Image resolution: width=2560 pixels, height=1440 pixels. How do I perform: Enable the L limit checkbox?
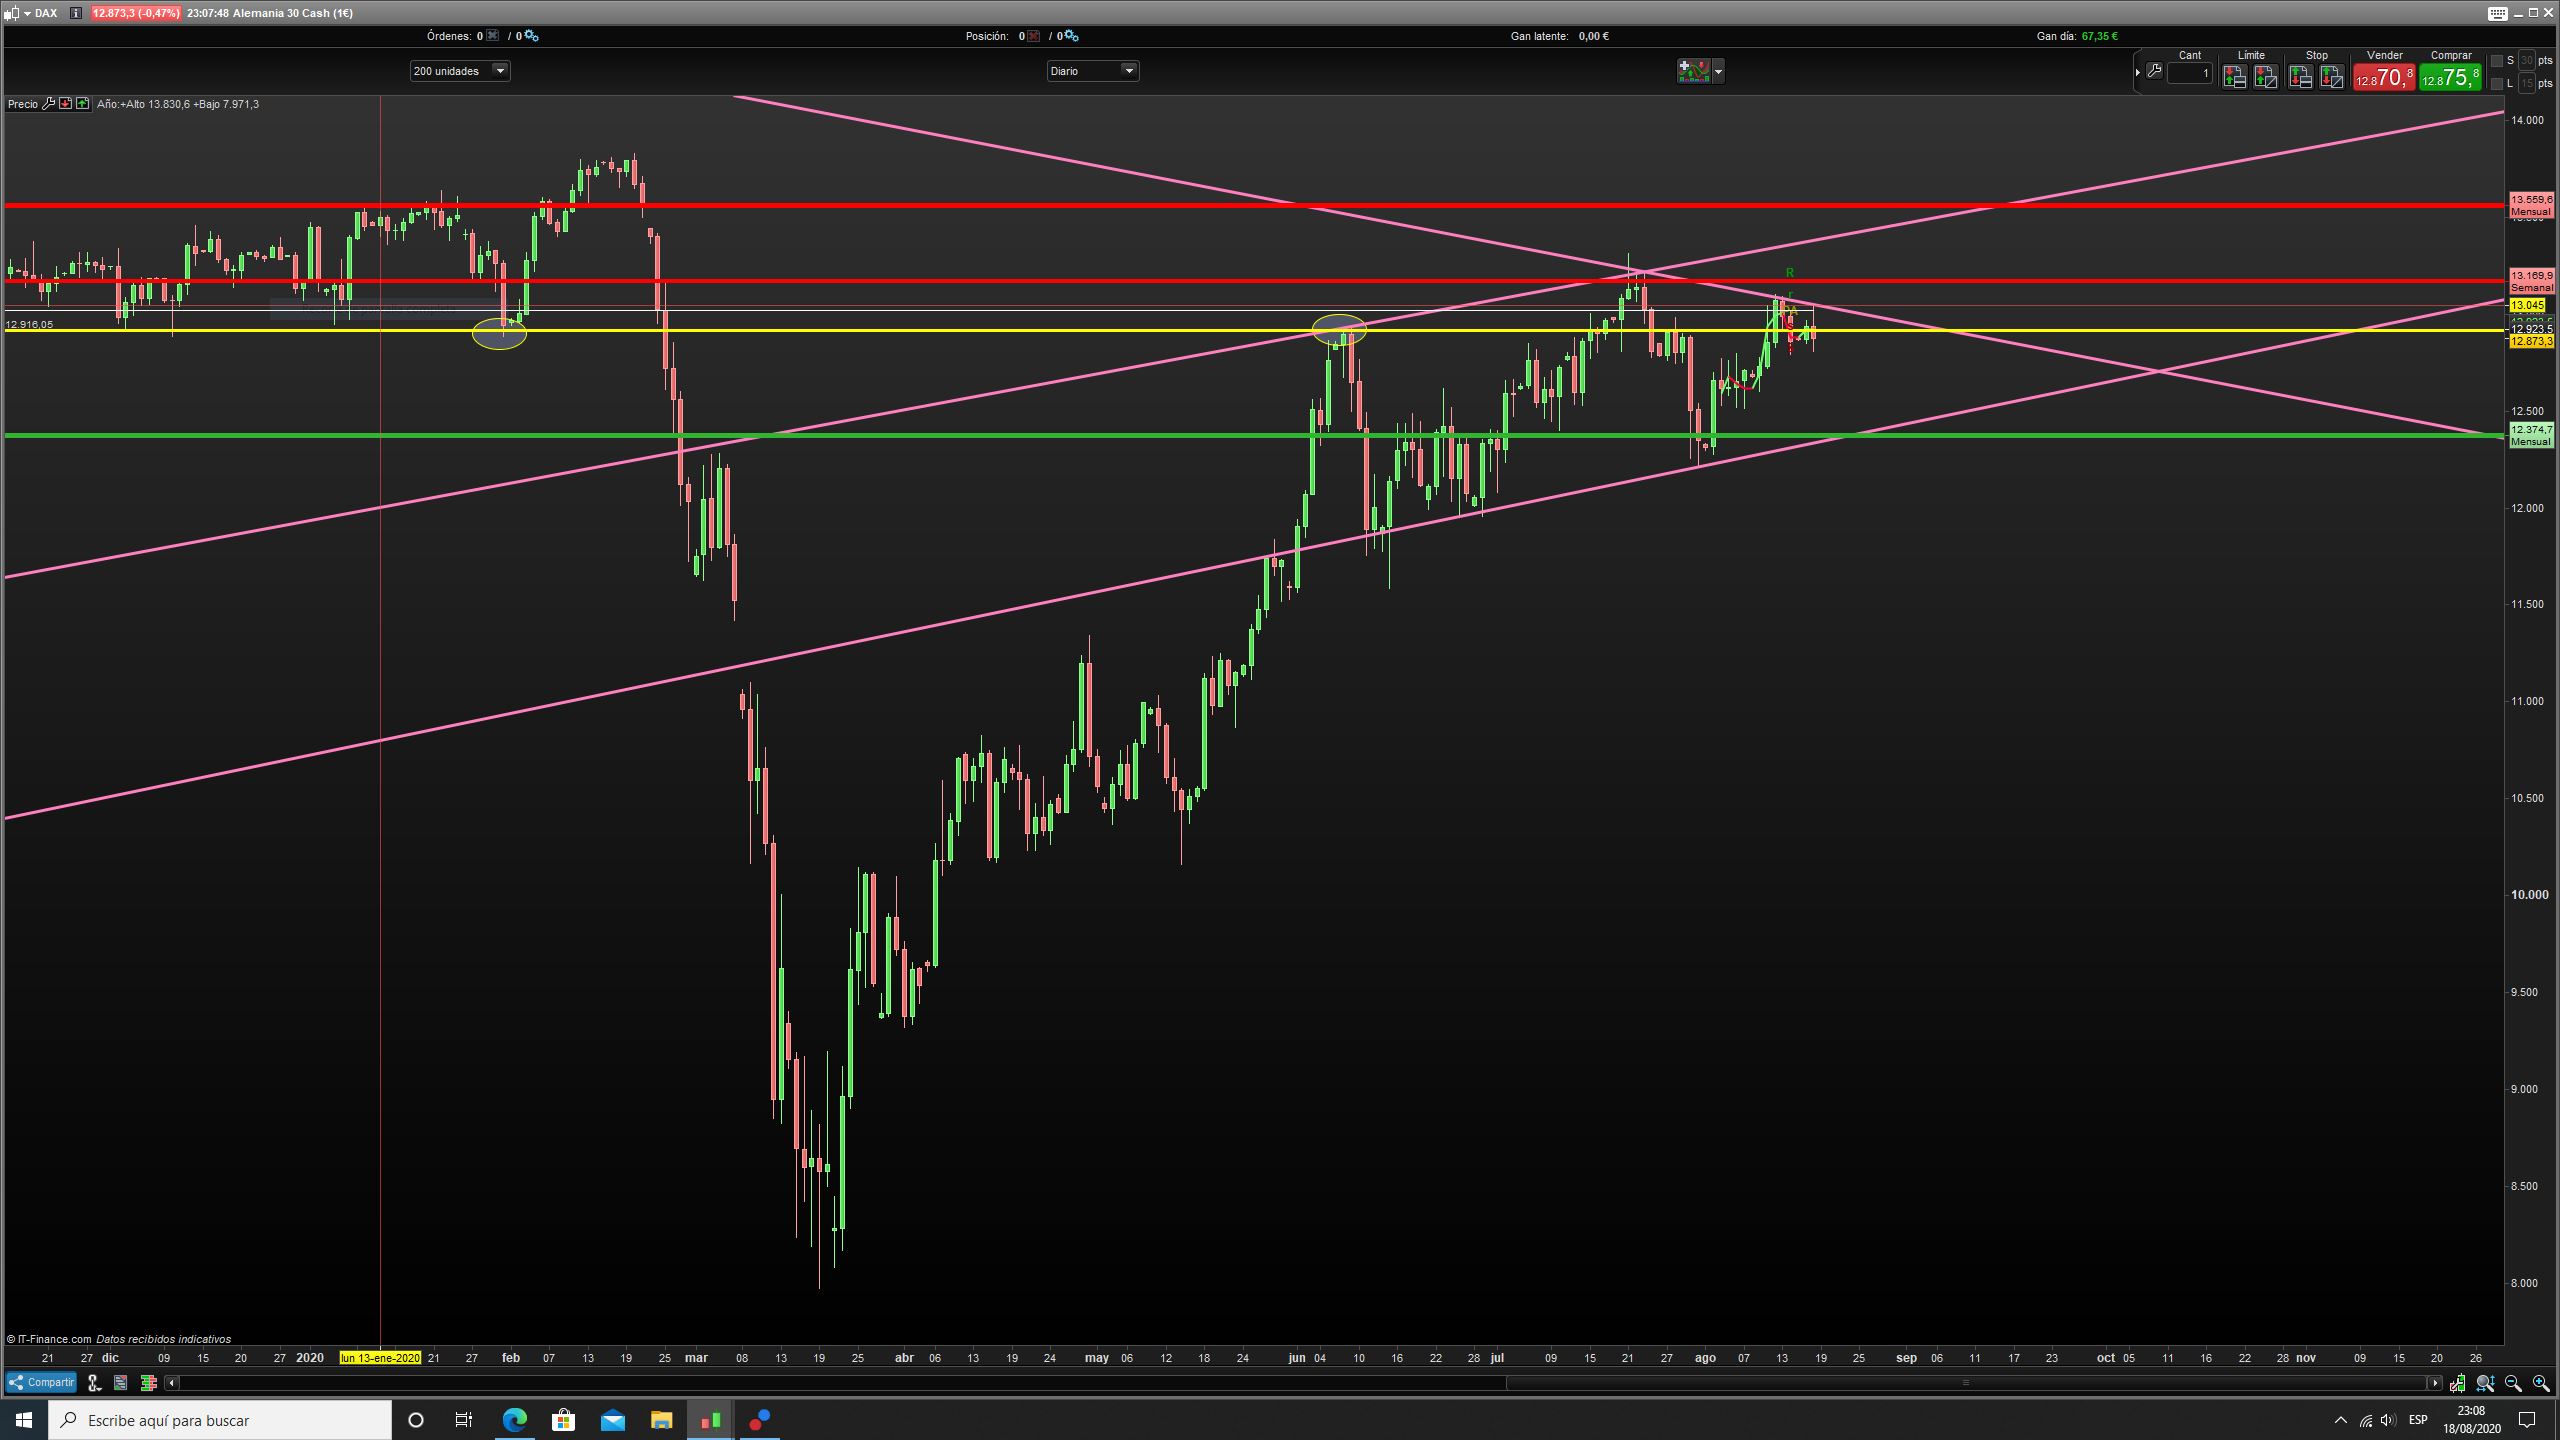click(2497, 84)
